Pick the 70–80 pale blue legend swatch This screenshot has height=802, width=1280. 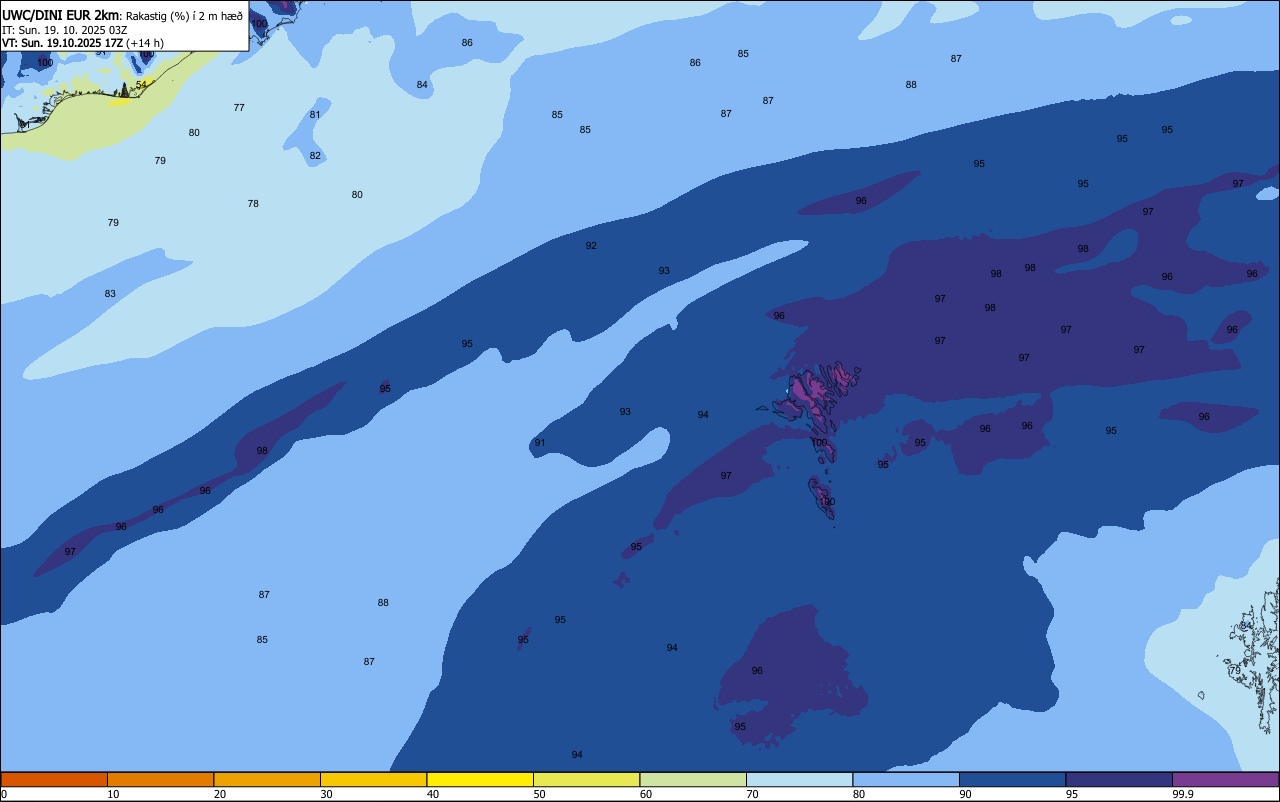click(799, 779)
